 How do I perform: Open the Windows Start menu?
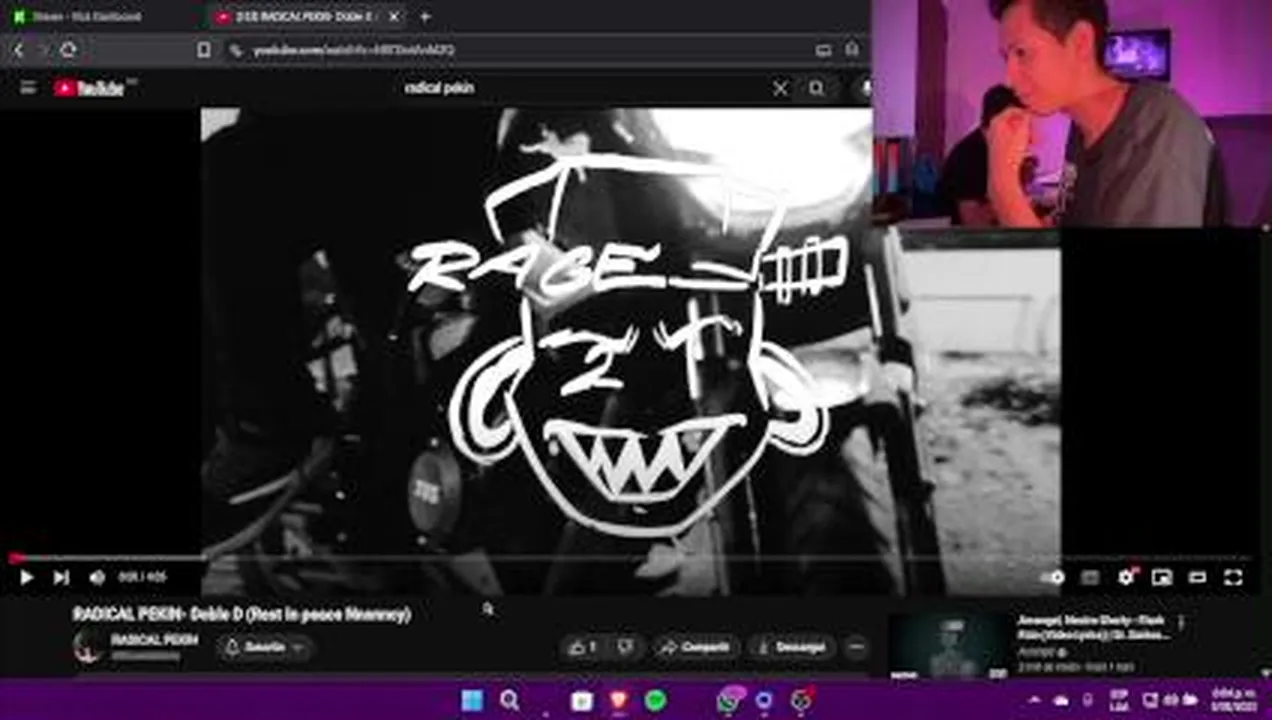tap(472, 700)
